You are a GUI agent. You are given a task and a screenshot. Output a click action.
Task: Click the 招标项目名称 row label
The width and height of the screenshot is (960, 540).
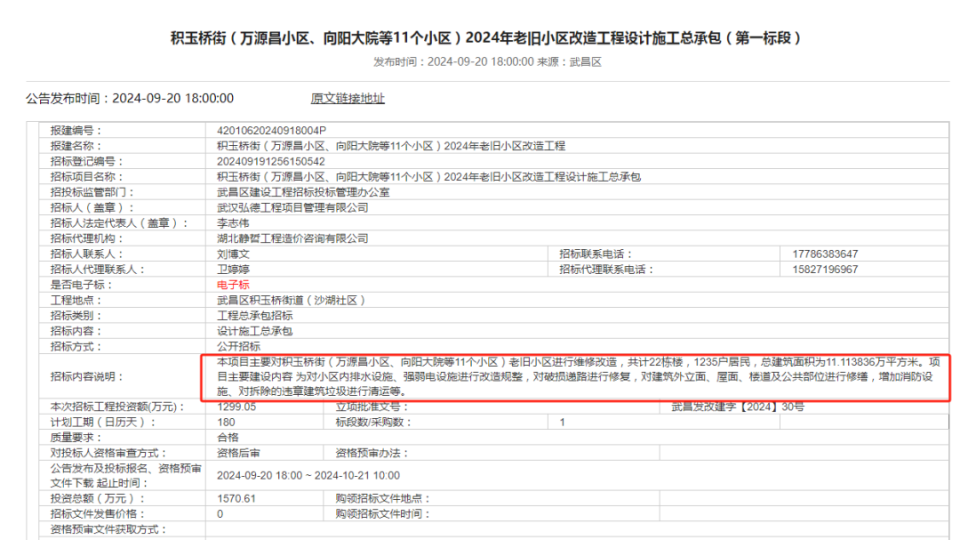[x=87, y=177]
